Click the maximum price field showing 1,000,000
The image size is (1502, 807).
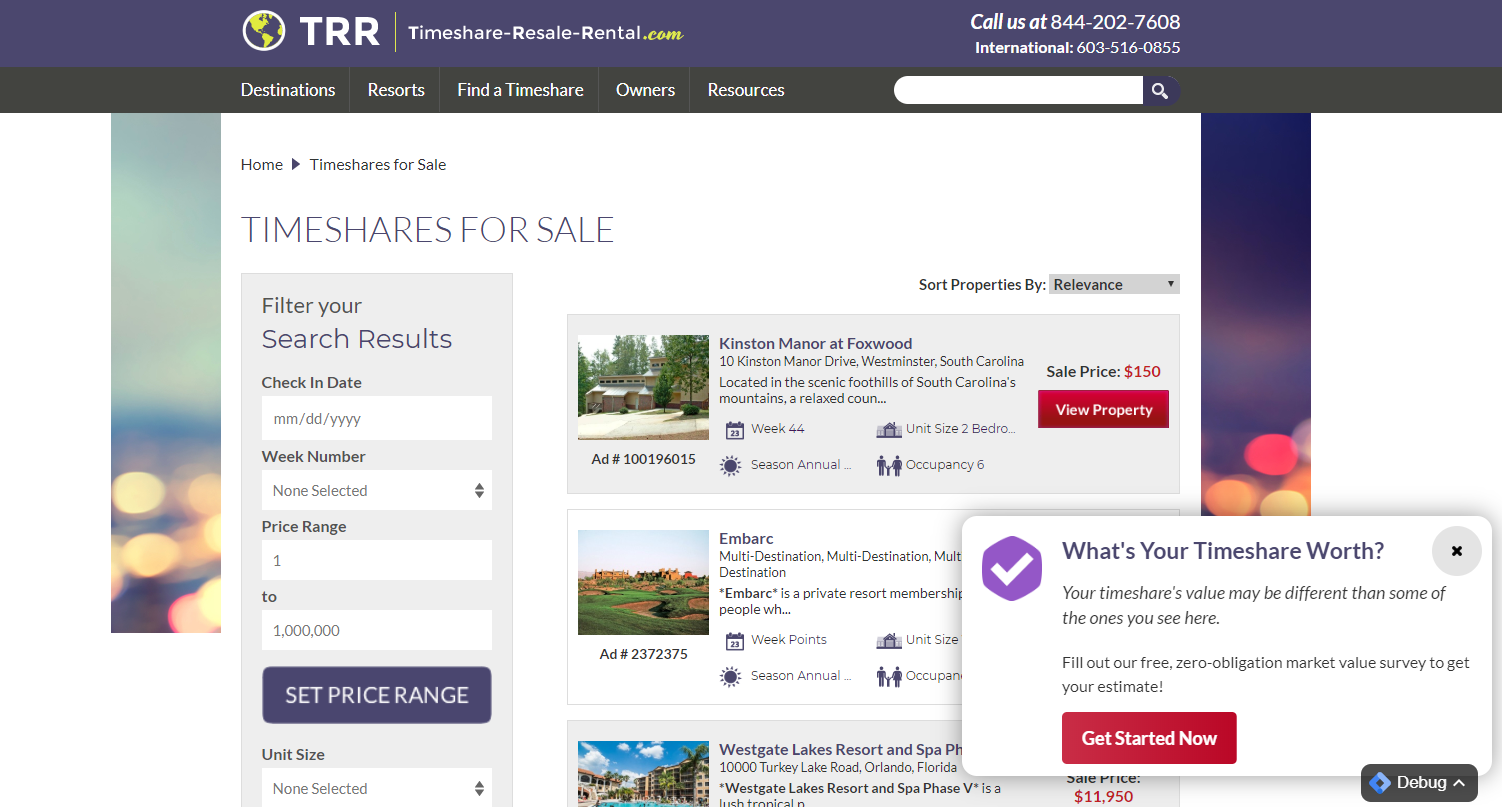pos(377,630)
